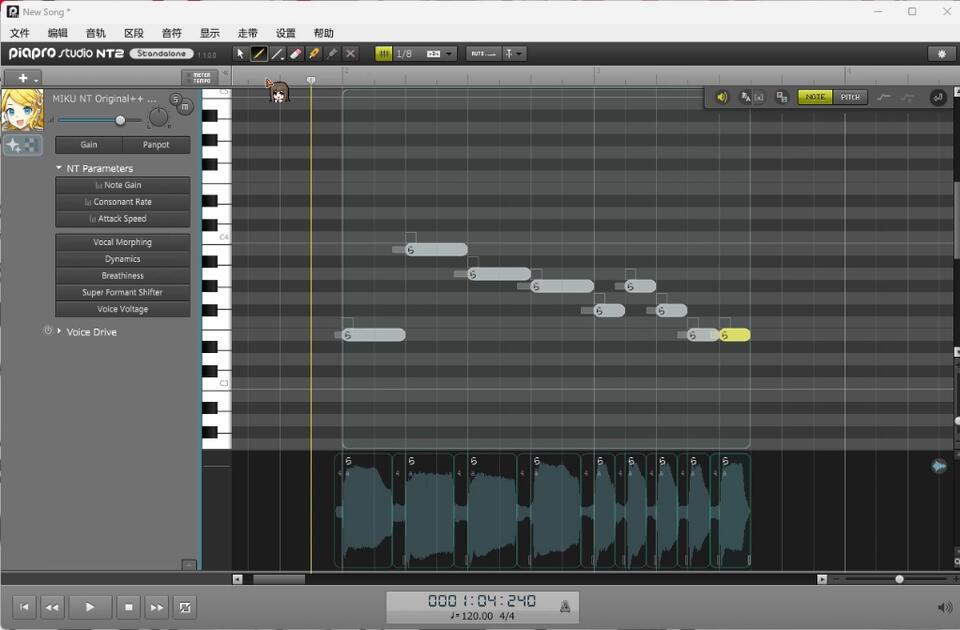Toggle the Voice Drive power icon

(47, 331)
